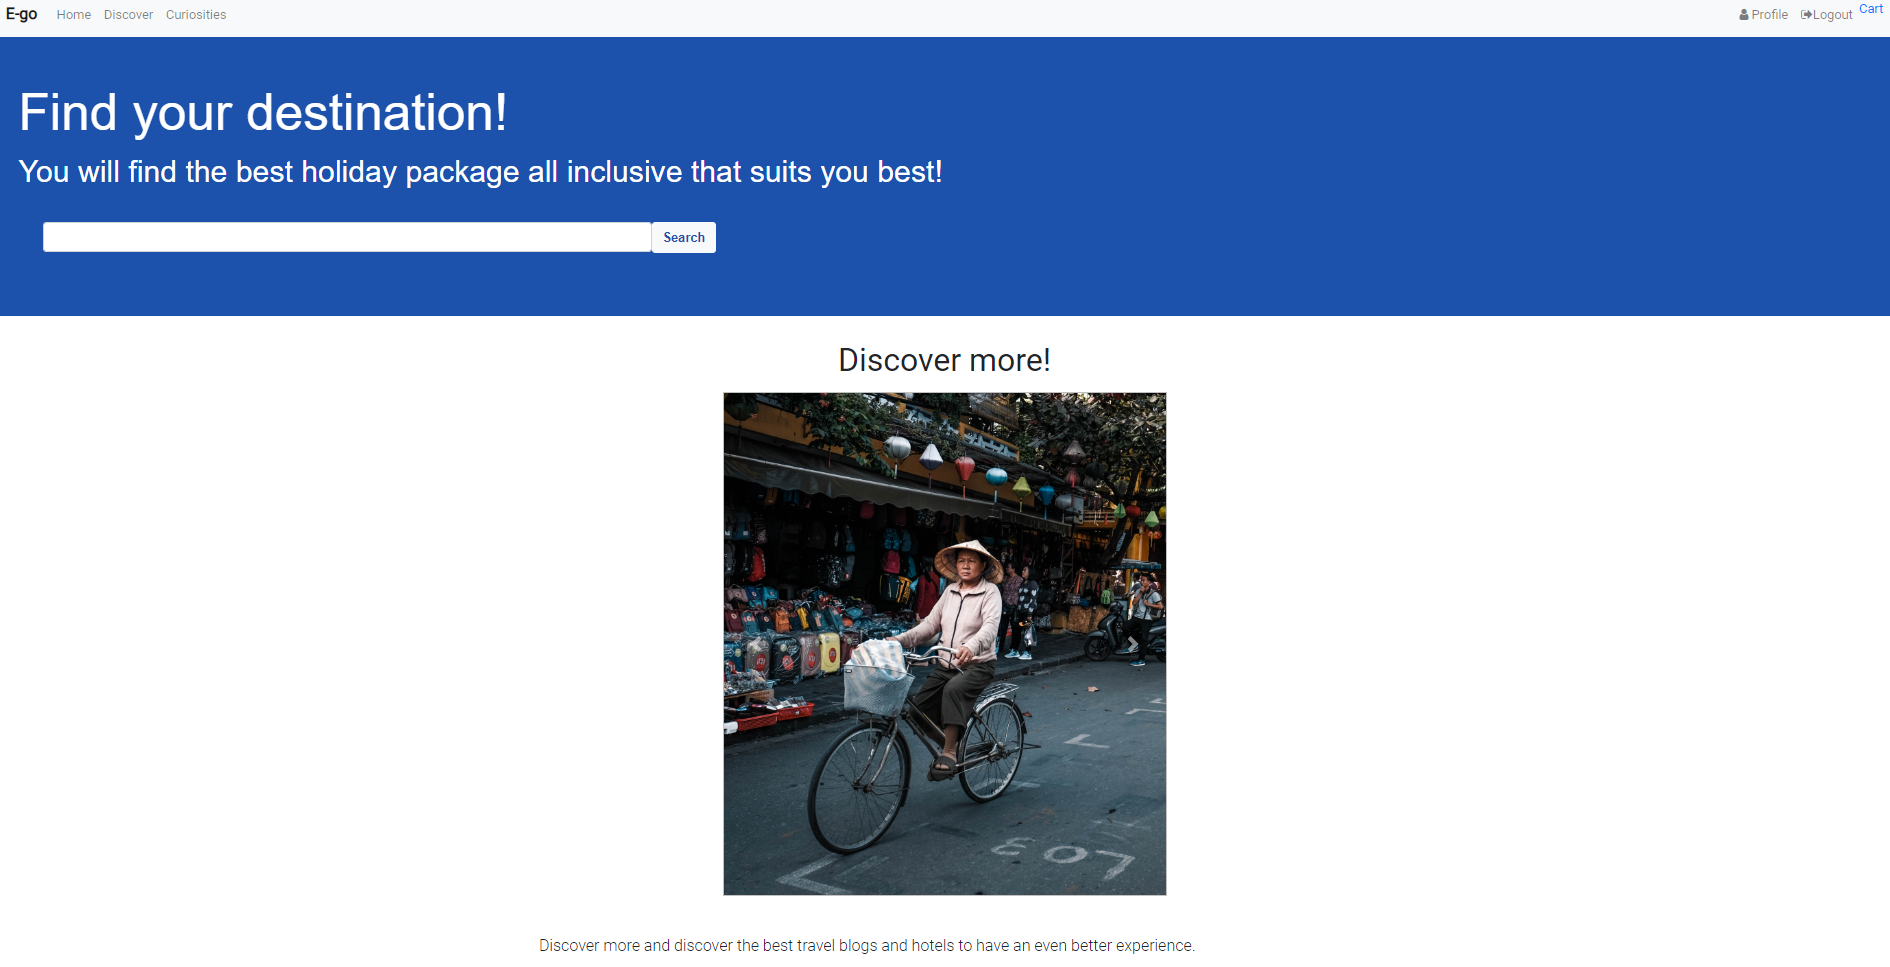Click the red hanging lantern in photo
The width and height of the screenshot is (1890, 967).
965,468
